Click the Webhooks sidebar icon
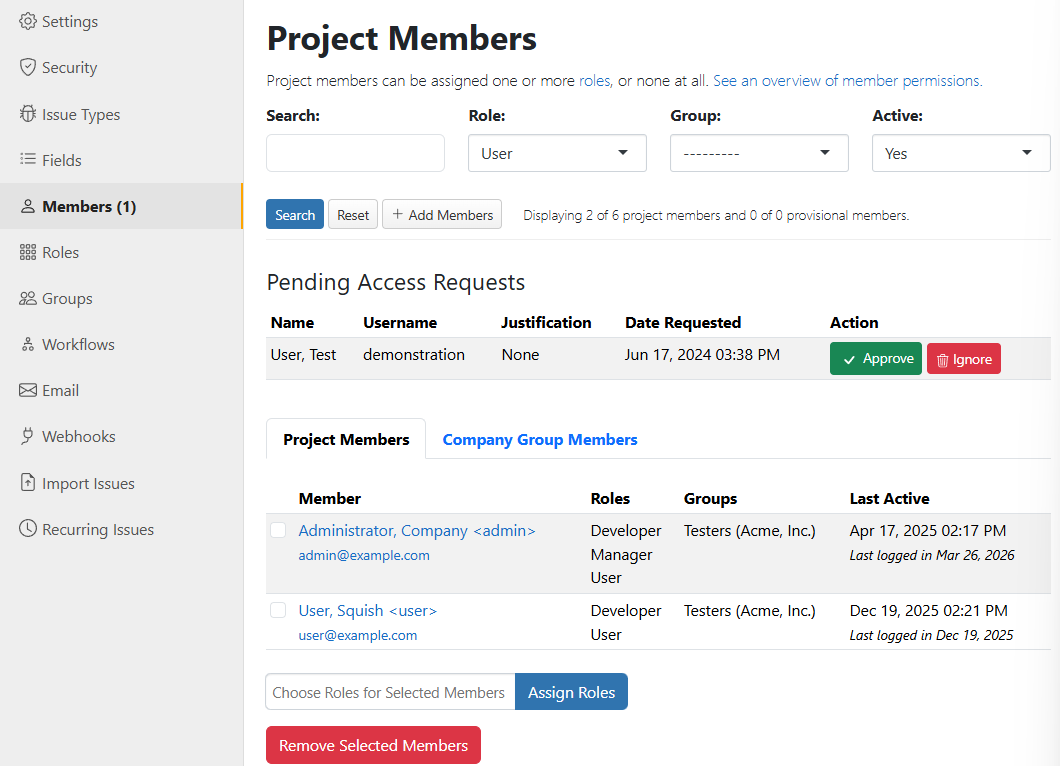Image resolution: width=1060 pixels, height=766 pixels. point(28,436)
